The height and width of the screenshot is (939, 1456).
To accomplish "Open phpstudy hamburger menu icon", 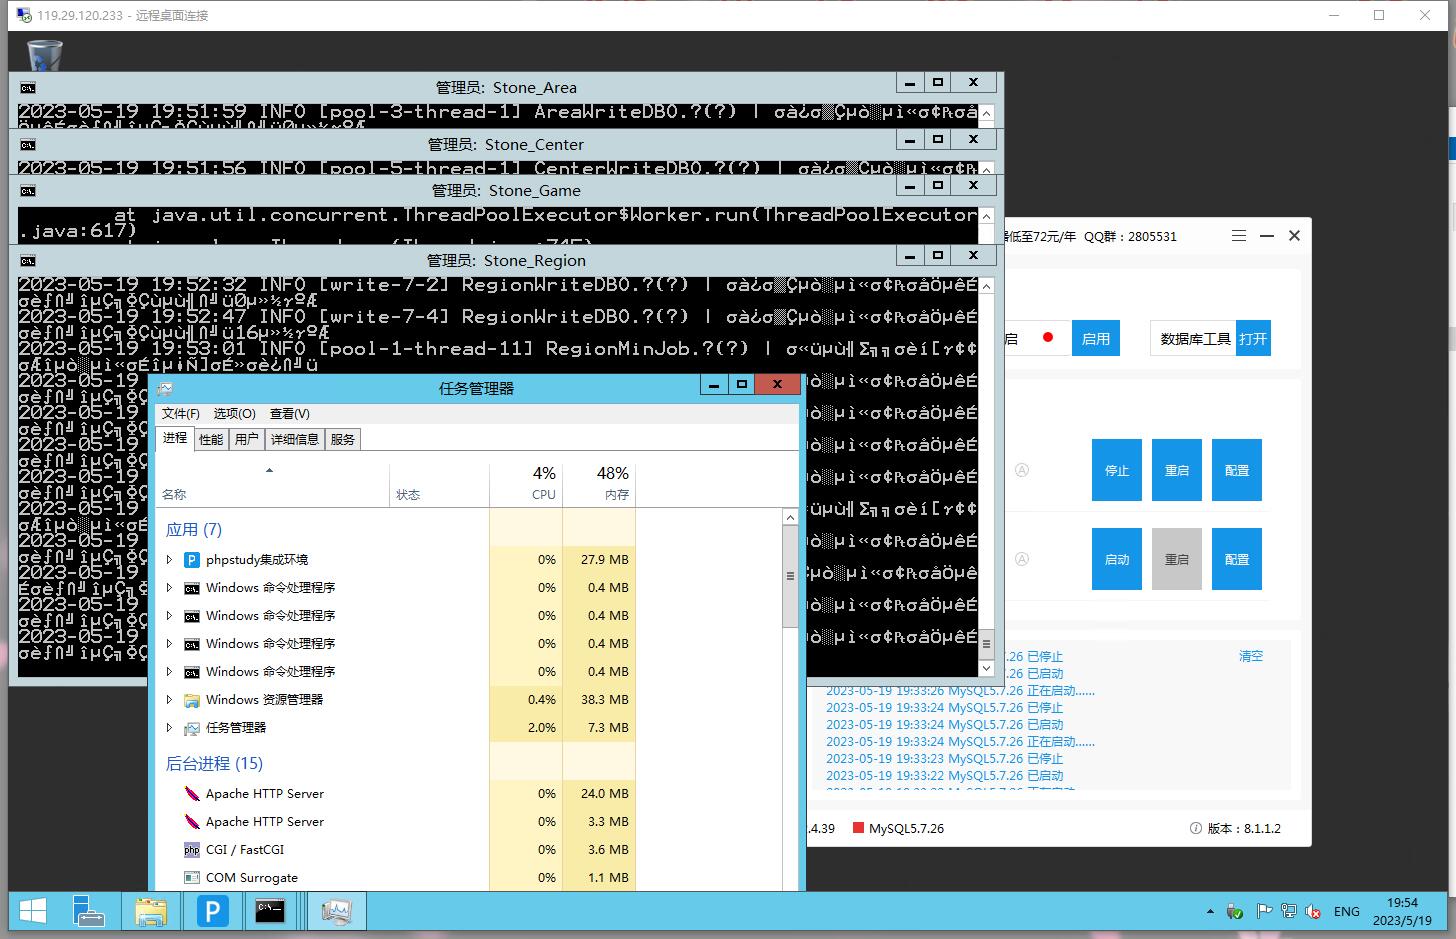I will click(1239, 236).
